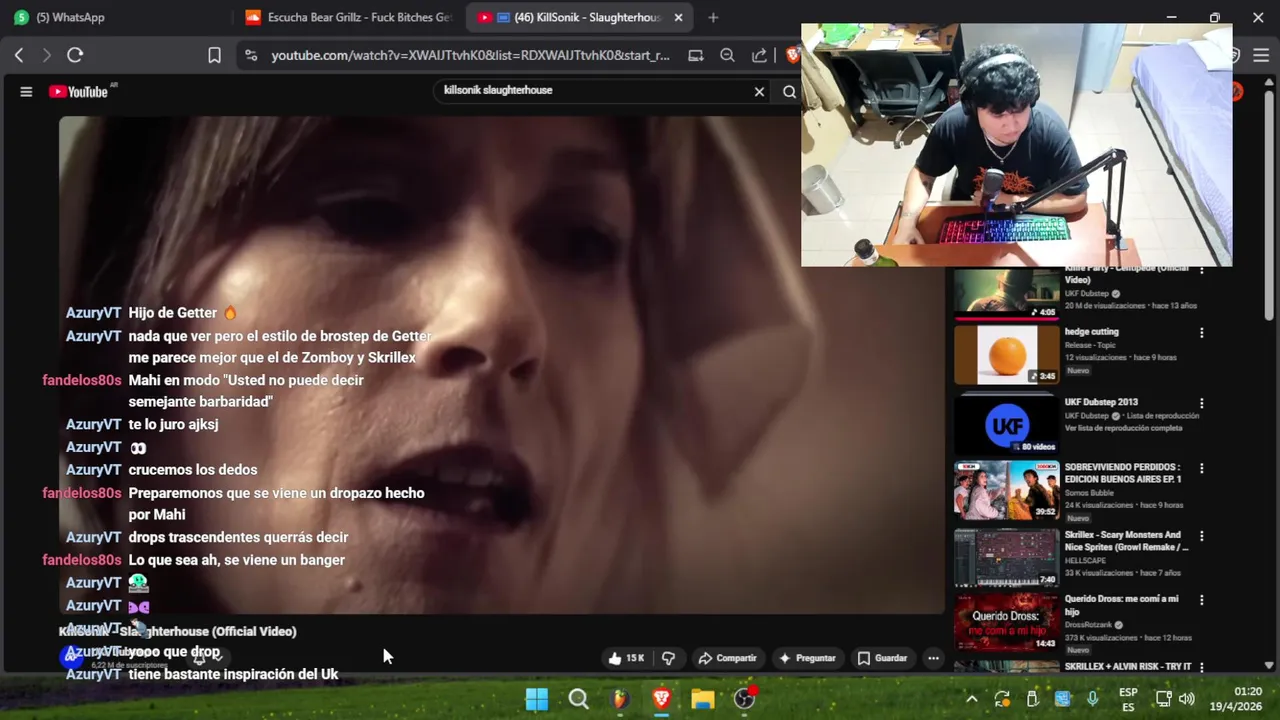Open options menu for hedge cutting video

[x=1202, y=333]
